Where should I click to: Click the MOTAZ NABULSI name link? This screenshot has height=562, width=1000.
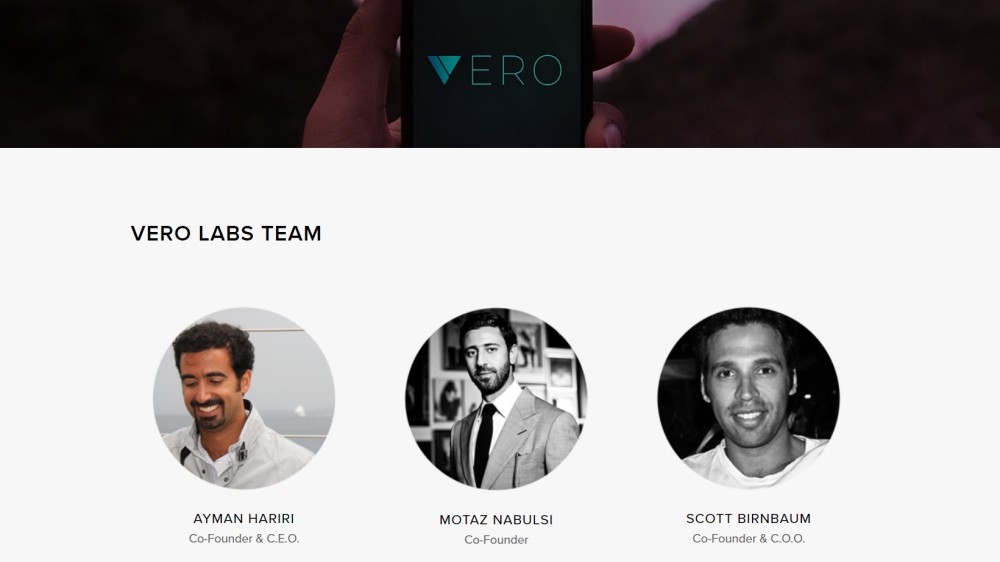pyautogui.click(x=496, y=520)
